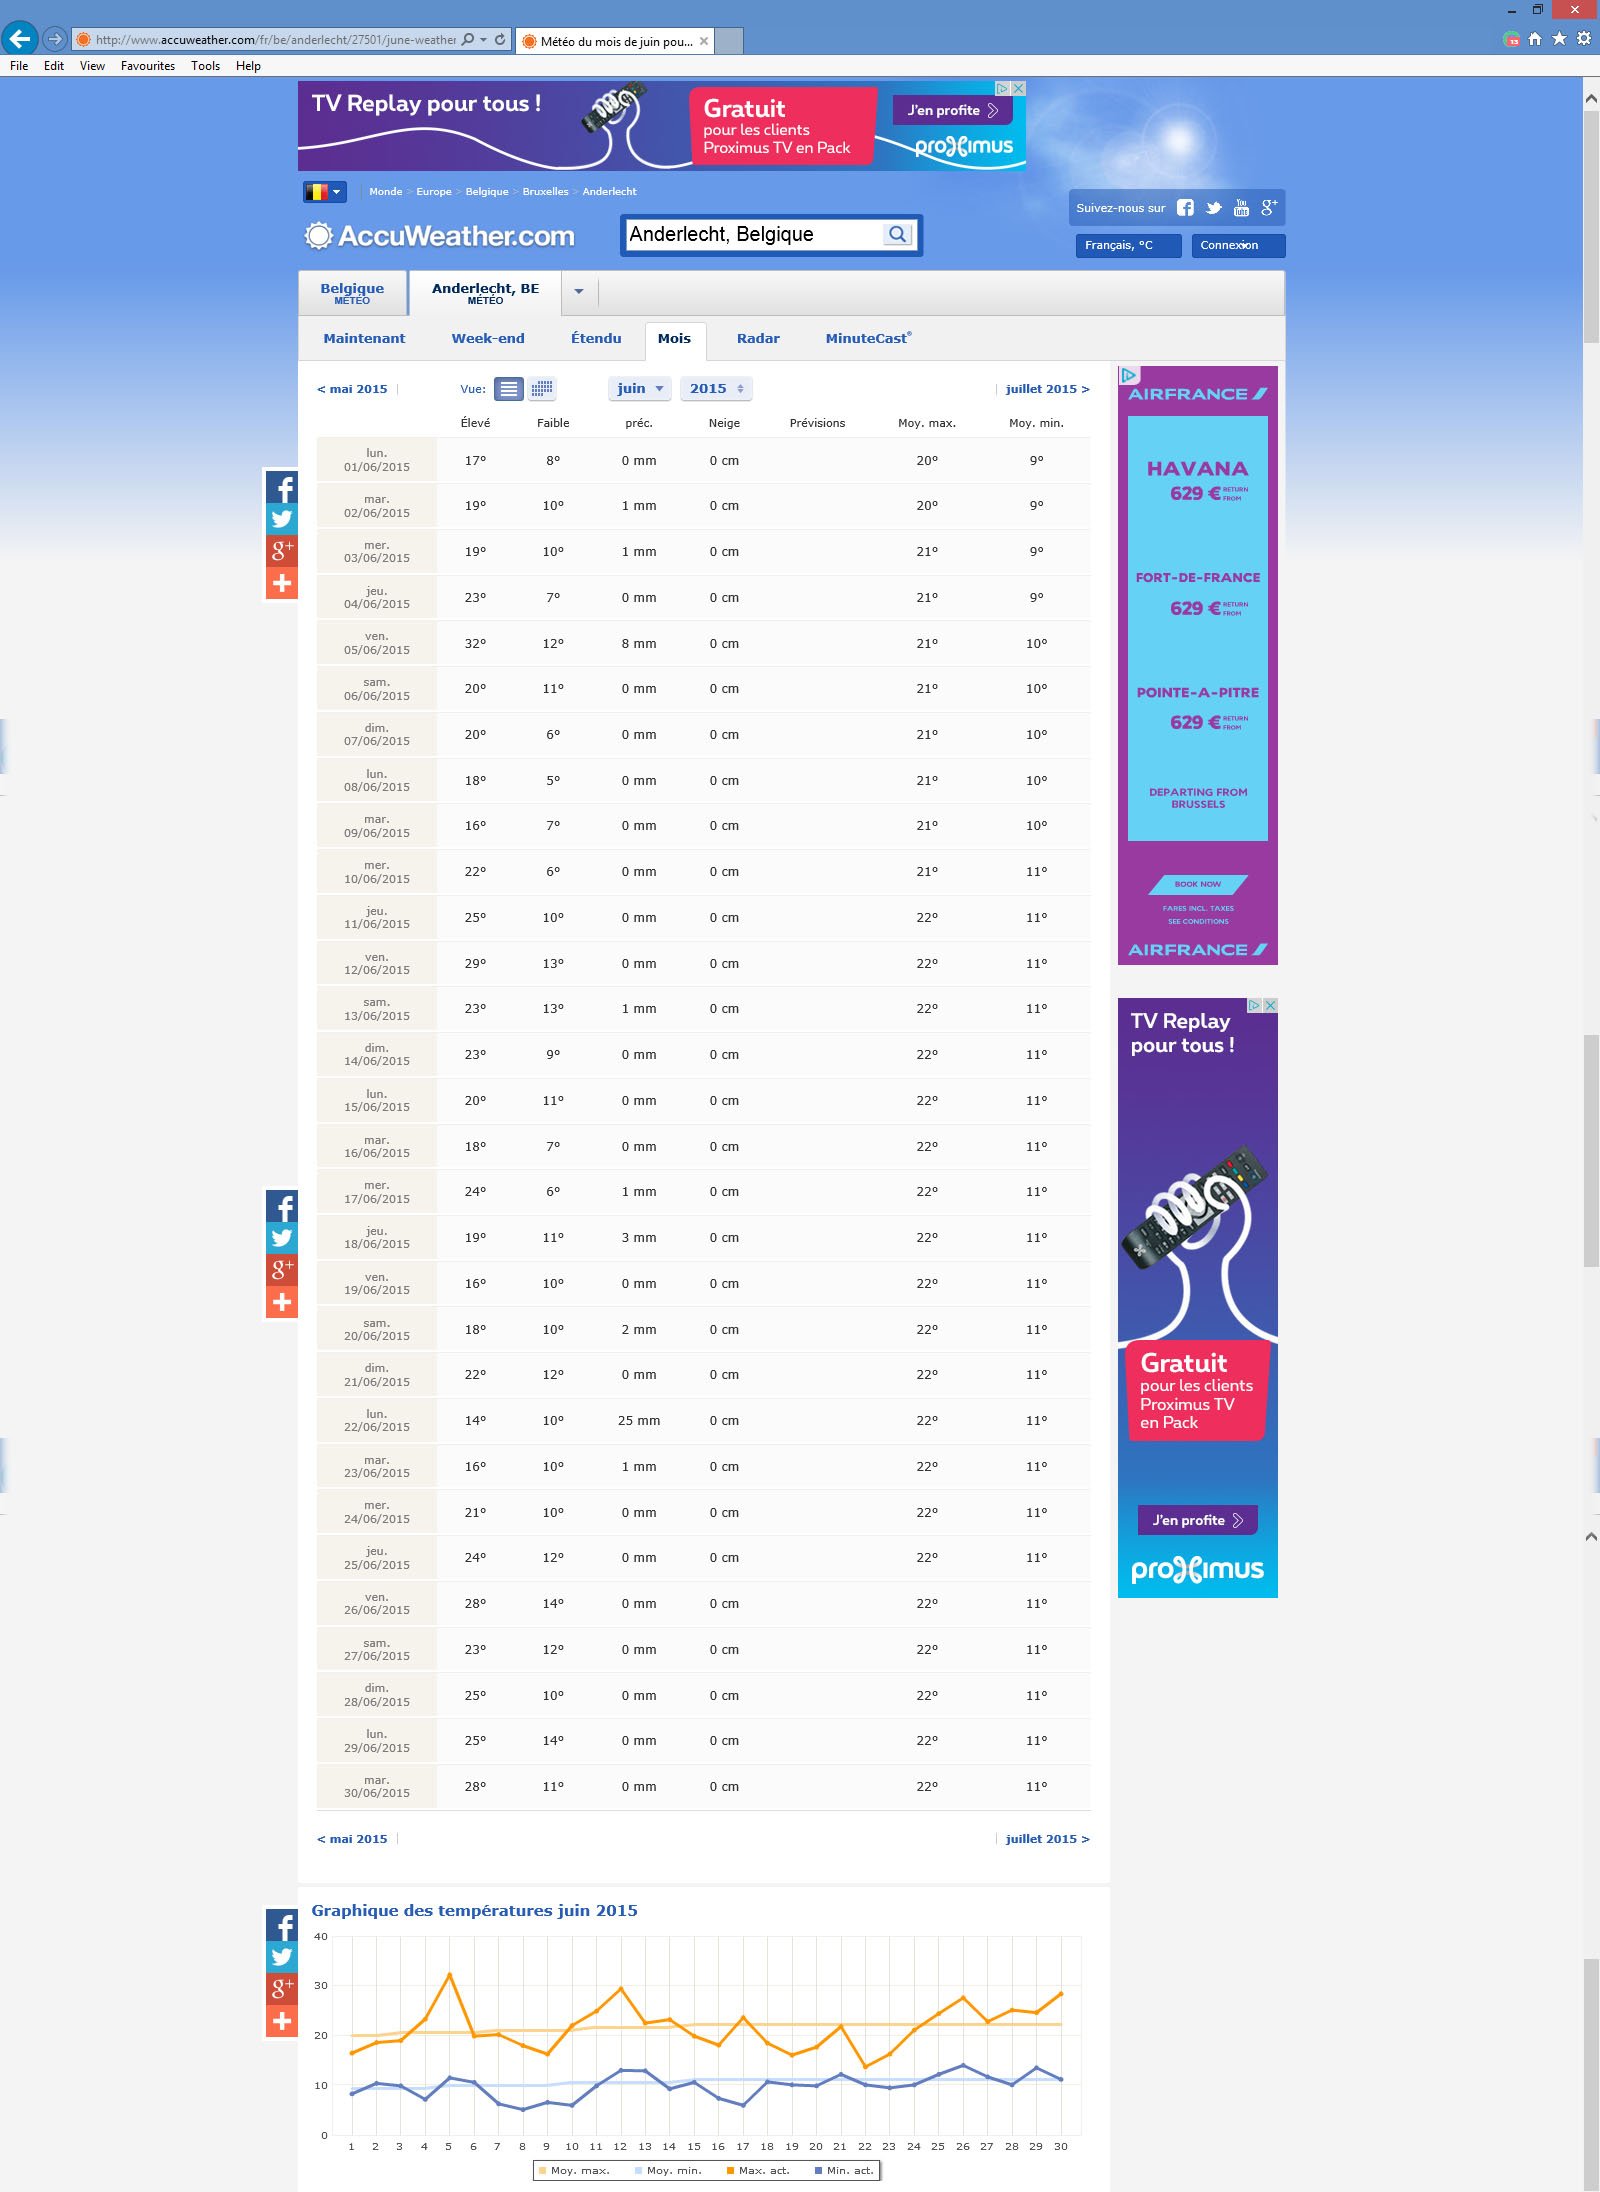Open AccuWeather's Facebook page in header

click(x=1185, y=208)
